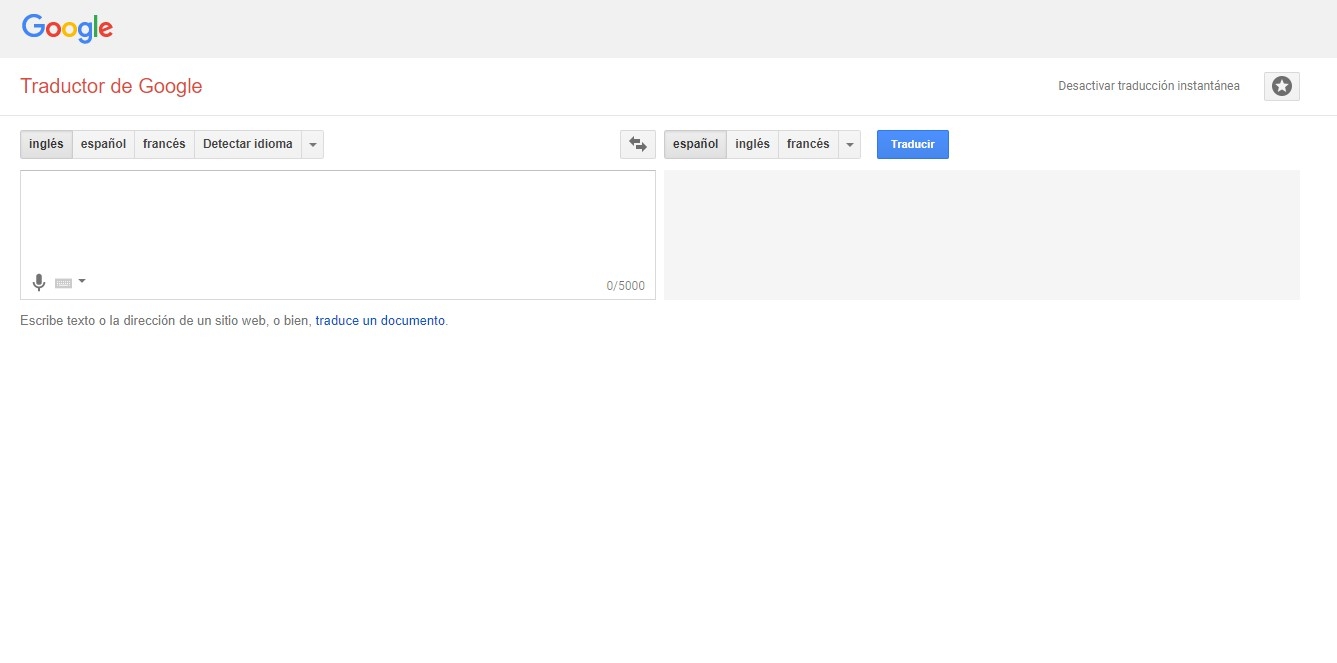Viewport: 1337px width, 663px height.
Task: Open the traduce un documento link
Action: (380, 321)
